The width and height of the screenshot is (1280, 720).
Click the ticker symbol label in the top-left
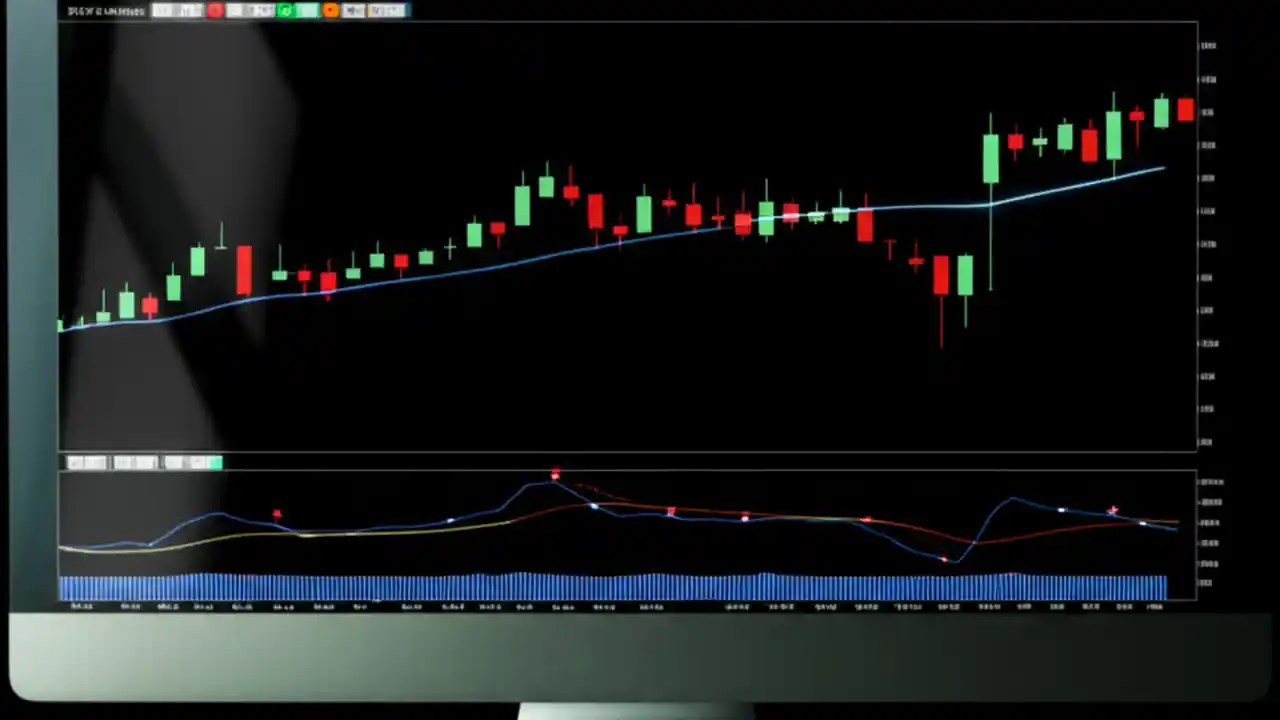click(105, 10)
